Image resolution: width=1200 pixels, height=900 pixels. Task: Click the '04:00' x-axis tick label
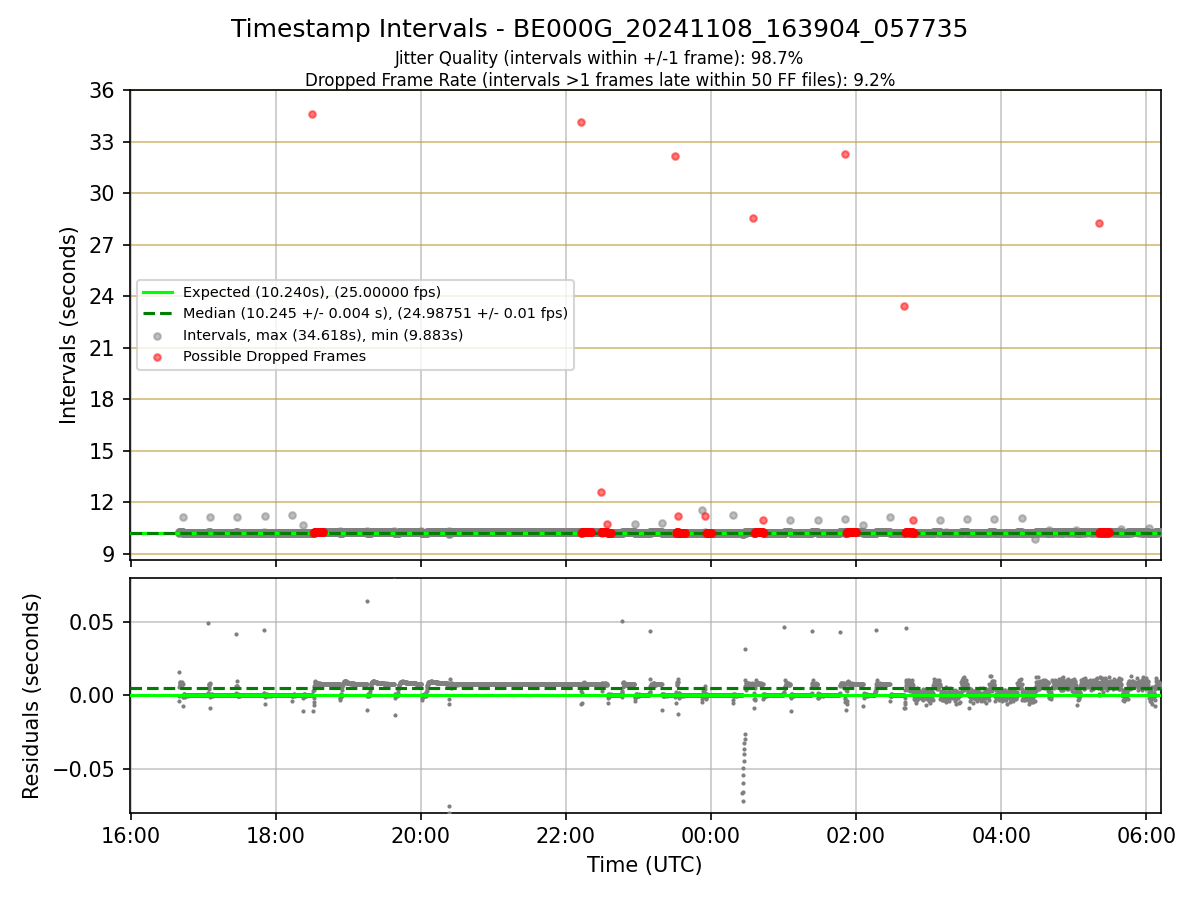1000,834
